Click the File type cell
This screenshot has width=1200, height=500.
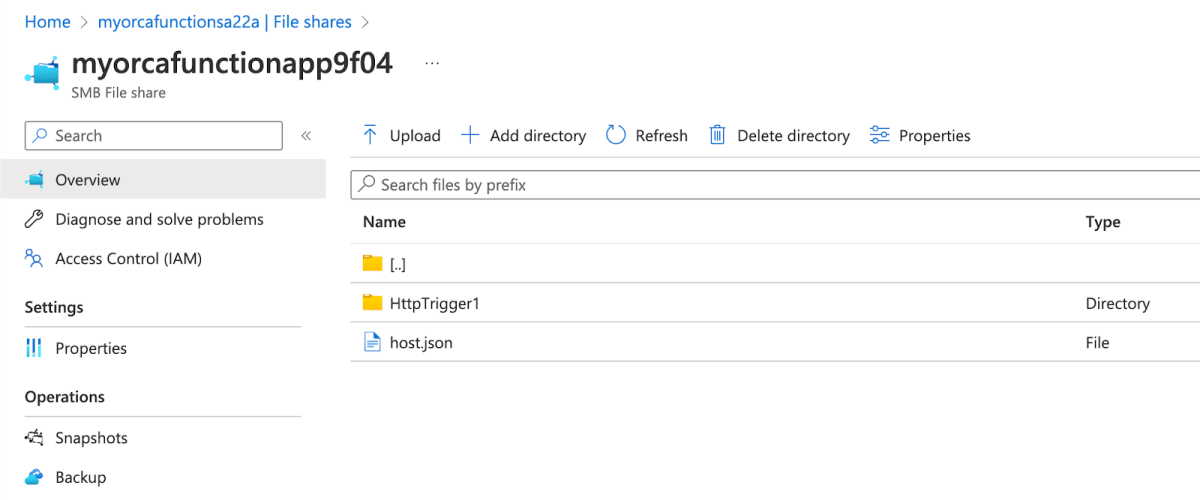(x=1098, y=342)
